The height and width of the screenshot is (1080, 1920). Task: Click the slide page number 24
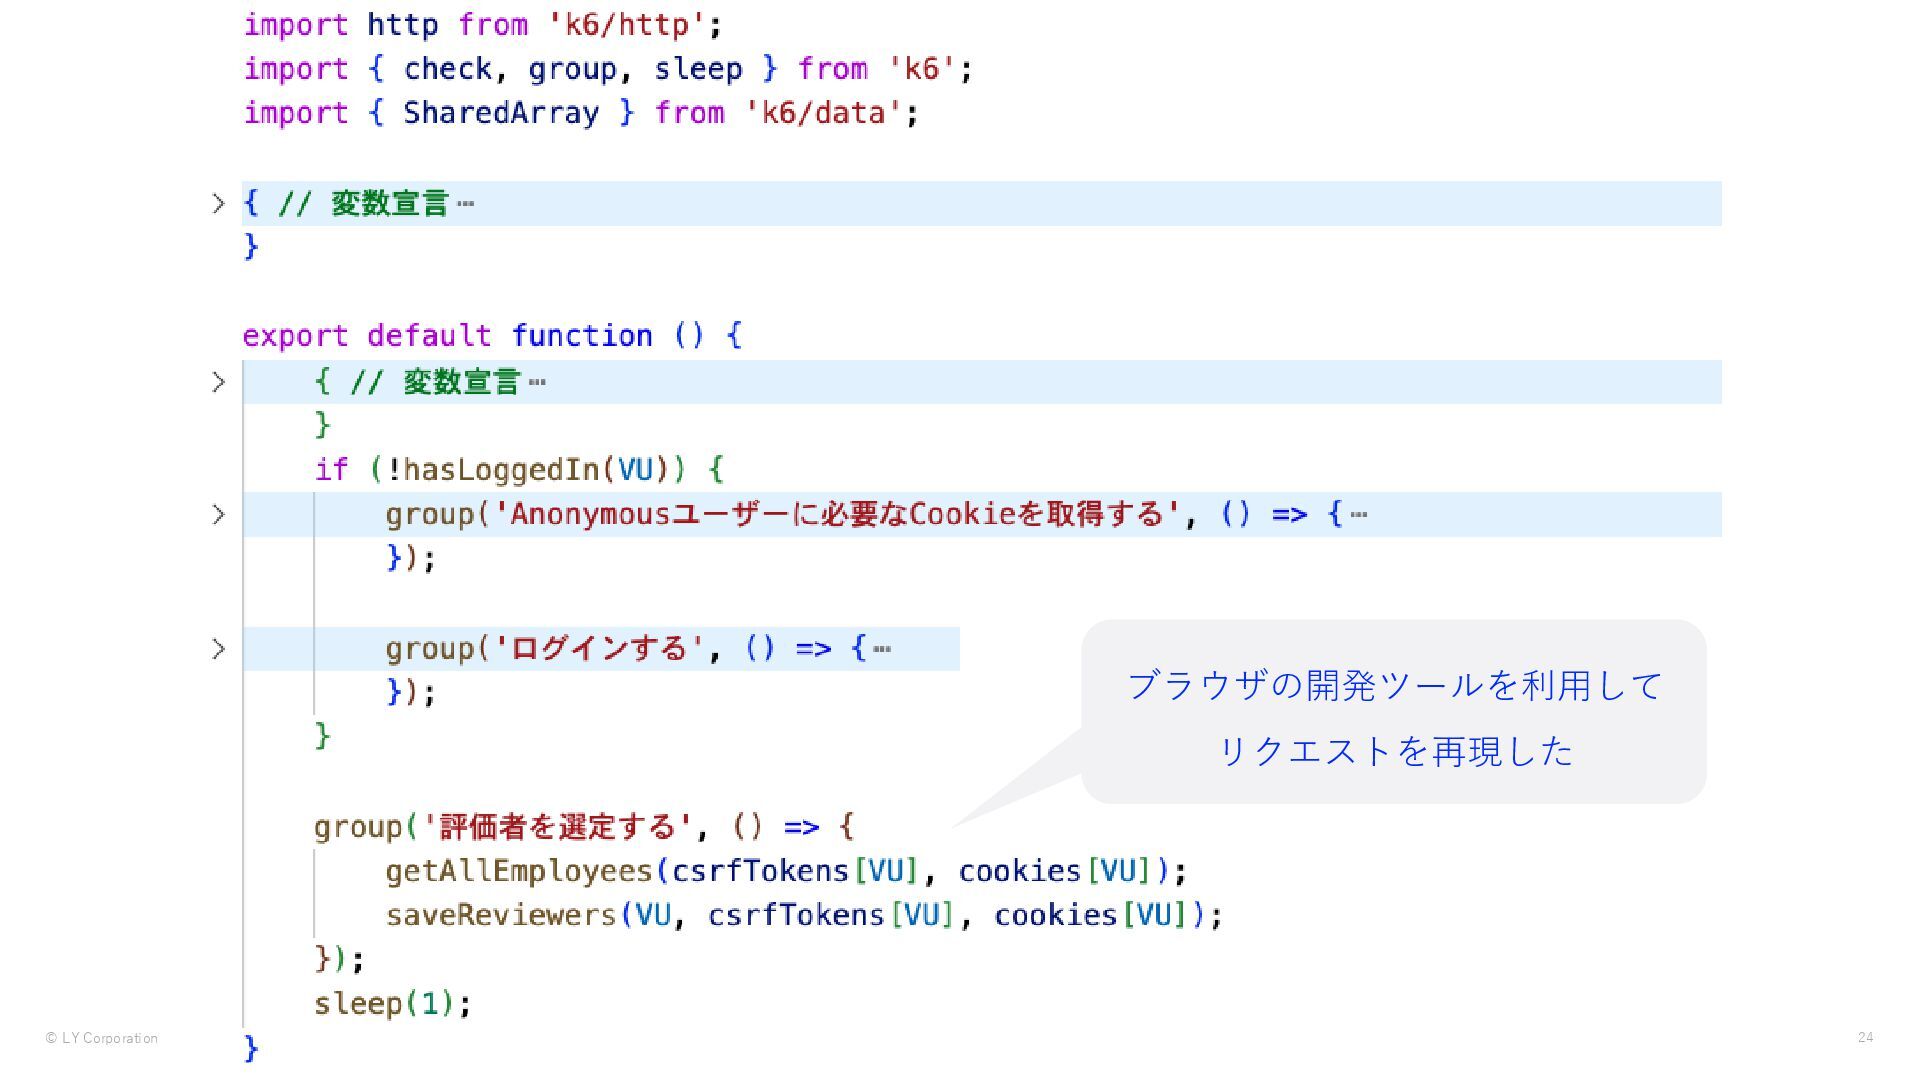click(1865, 1038)
